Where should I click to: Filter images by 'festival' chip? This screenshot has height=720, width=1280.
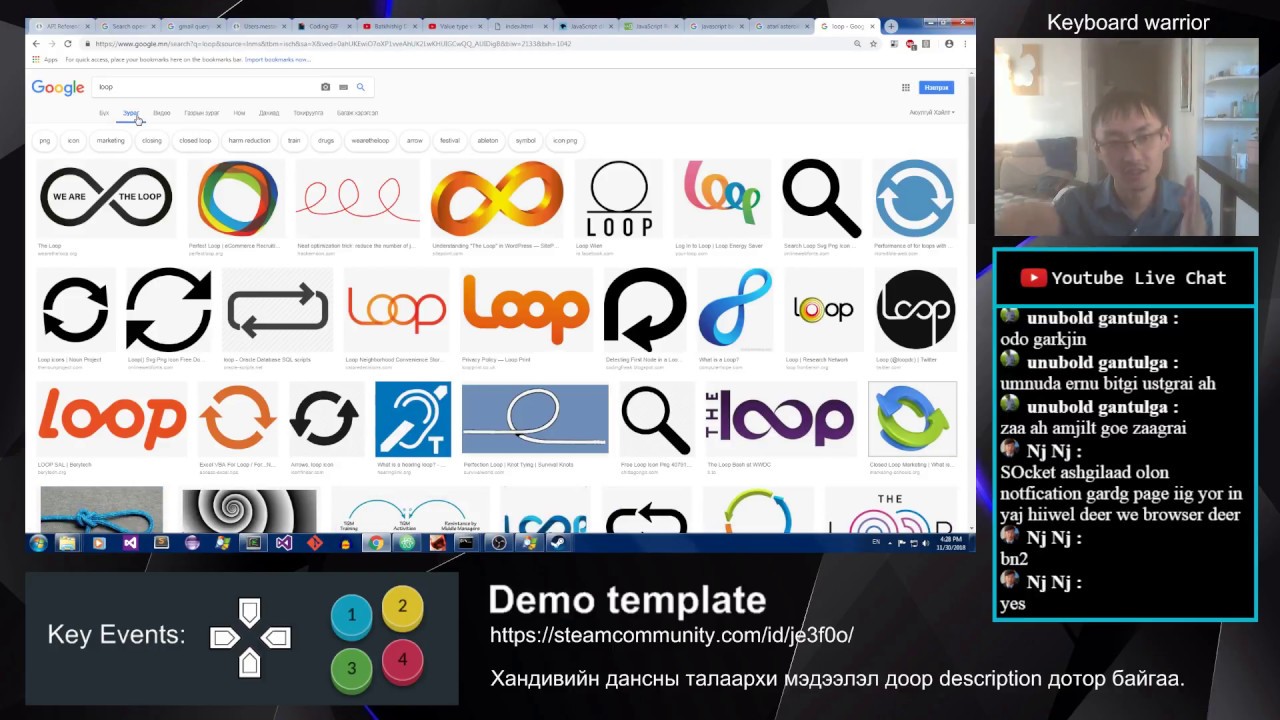(450, 141)
